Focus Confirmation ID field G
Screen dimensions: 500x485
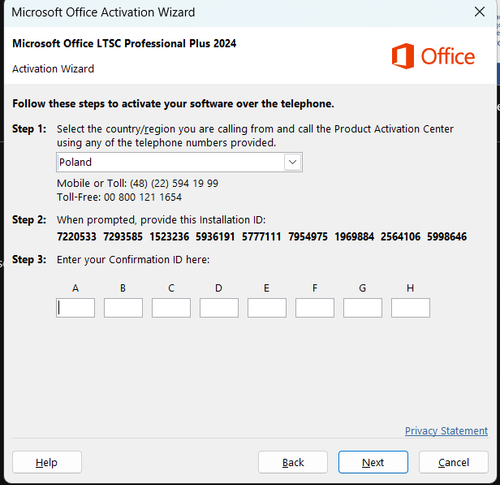point(363,308)
